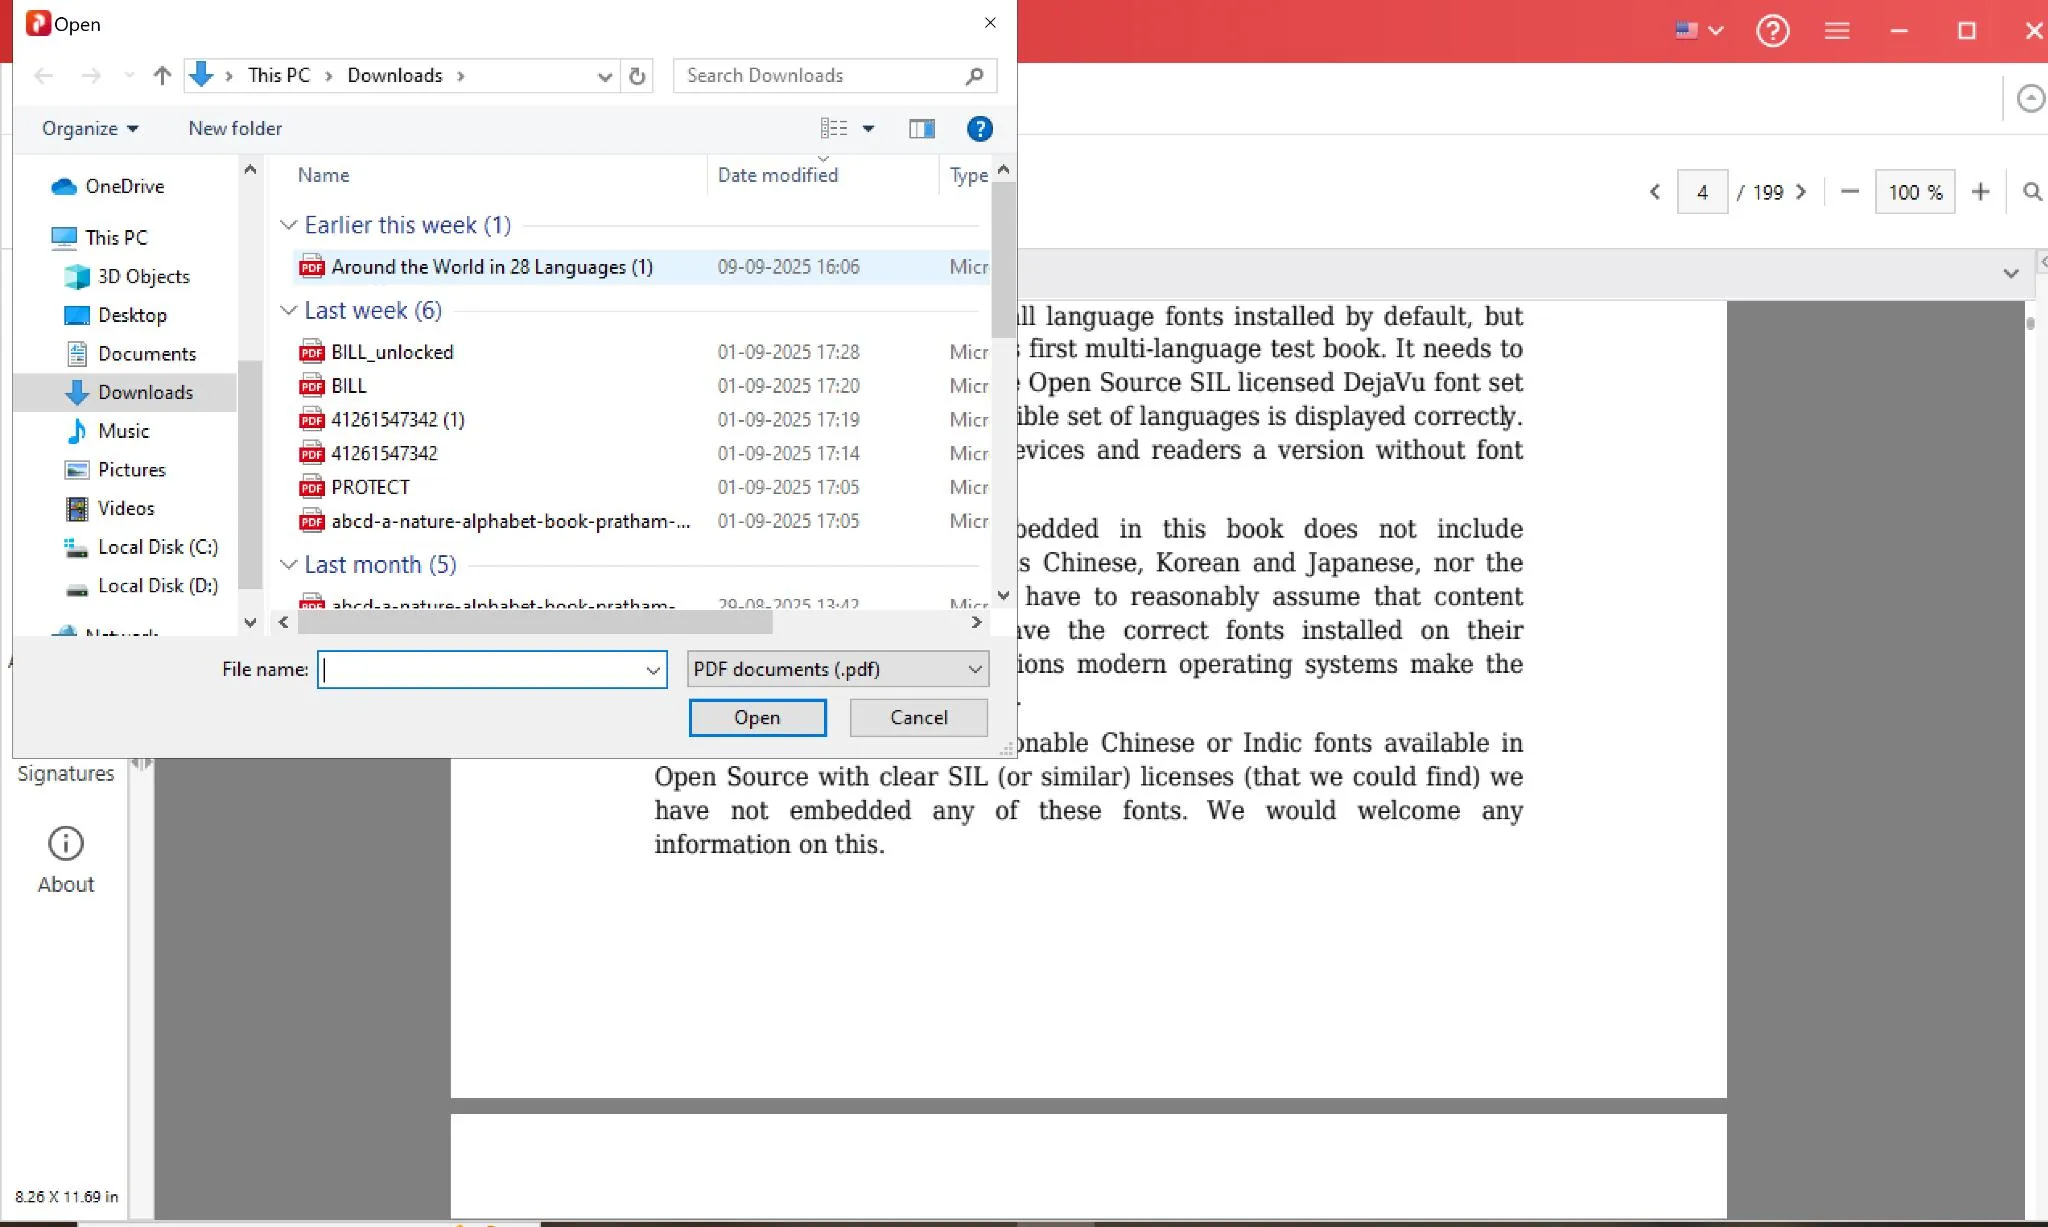The height and width of the screenshot is (1227, 2048).
Task: Click the Cancel button
Action: pyautogui.click(x=918, y=717)
